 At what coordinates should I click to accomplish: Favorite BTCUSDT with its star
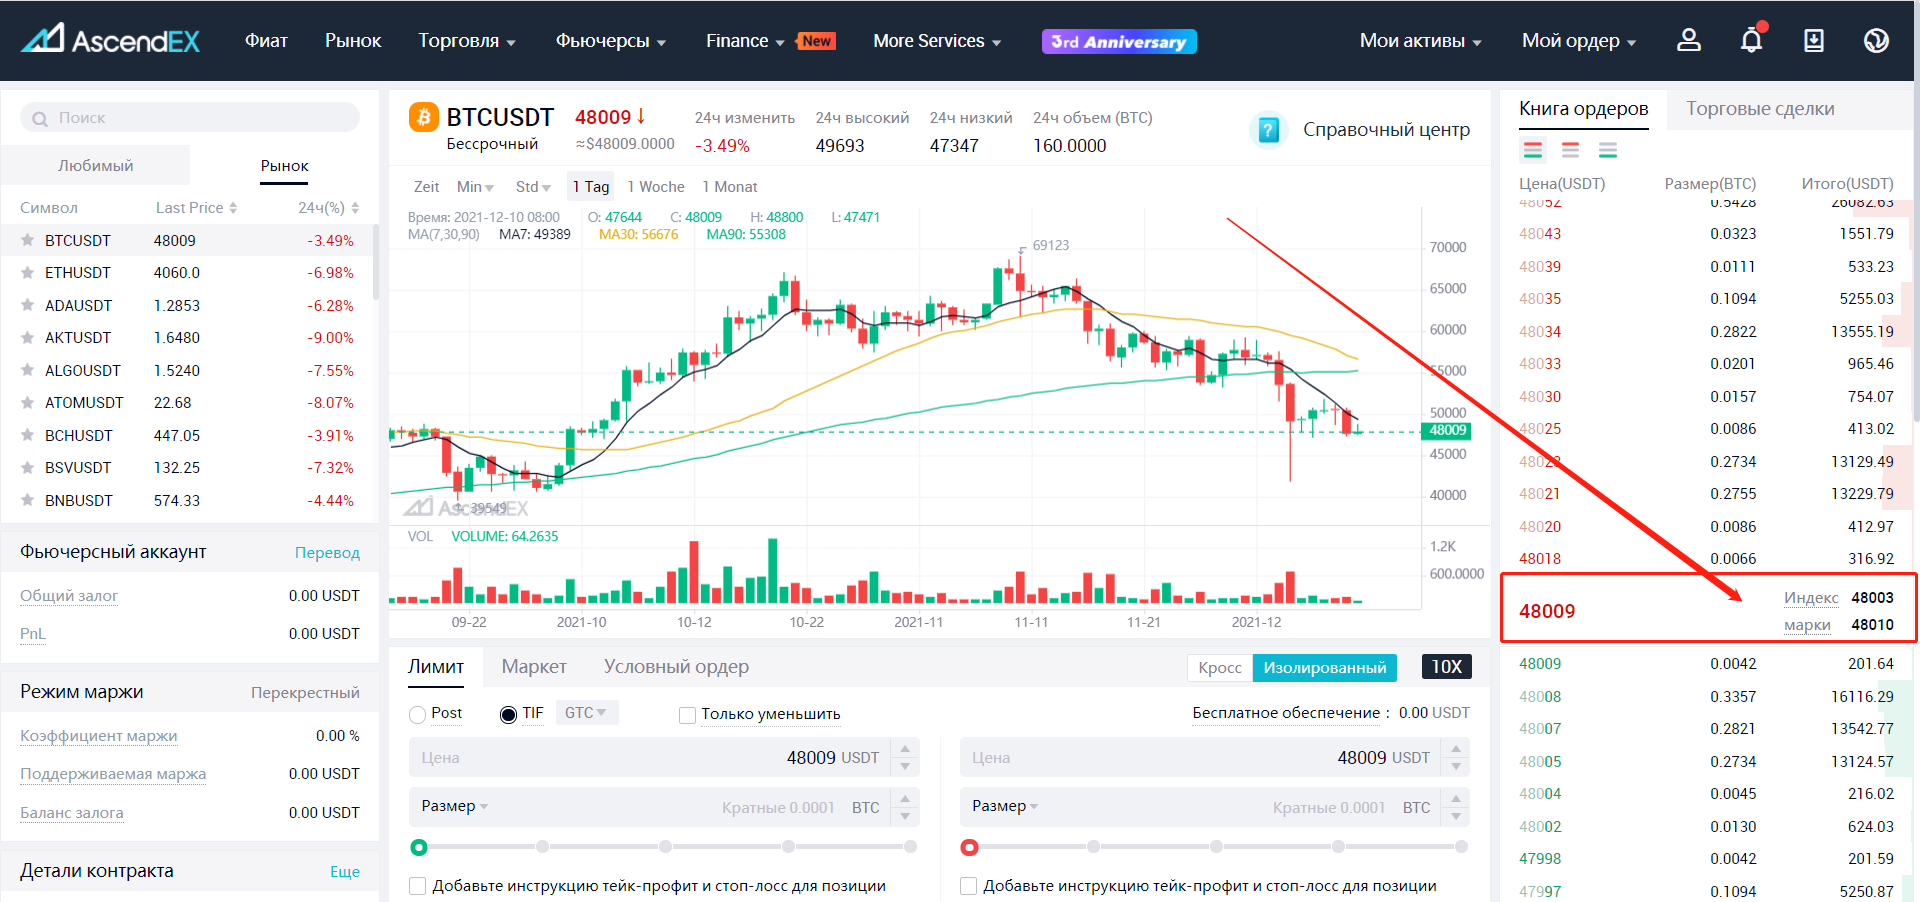(x=28, y=240)
